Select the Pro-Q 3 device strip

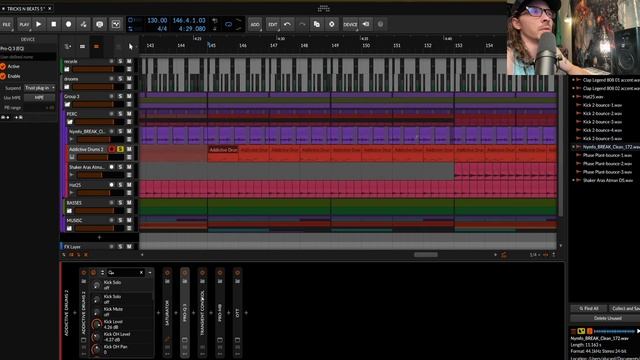[185, 312]
